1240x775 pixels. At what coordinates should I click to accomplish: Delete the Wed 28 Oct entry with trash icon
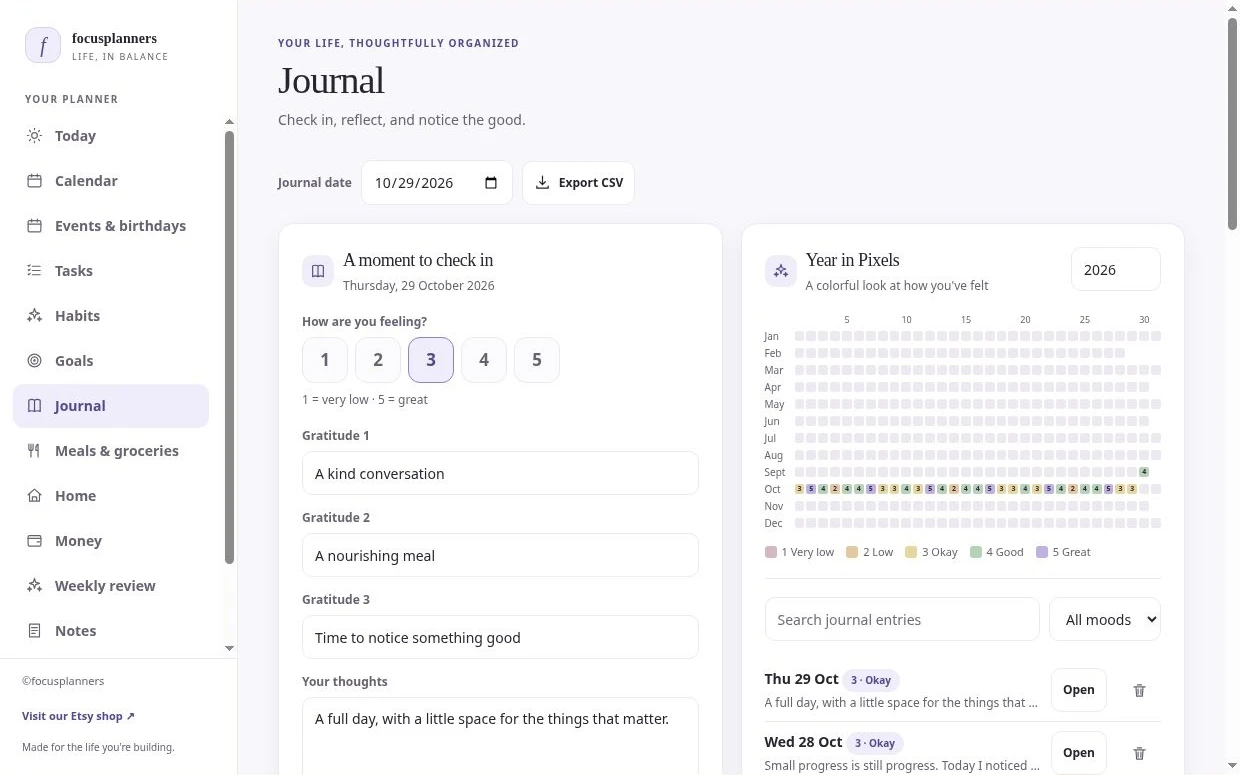1139,753
